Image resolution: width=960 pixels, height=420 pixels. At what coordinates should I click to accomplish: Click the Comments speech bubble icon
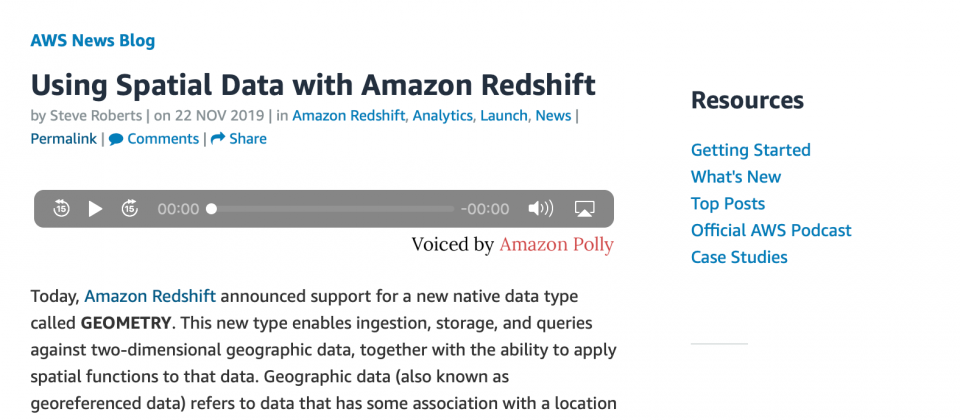pyautogui.click(x=116, y=140)
